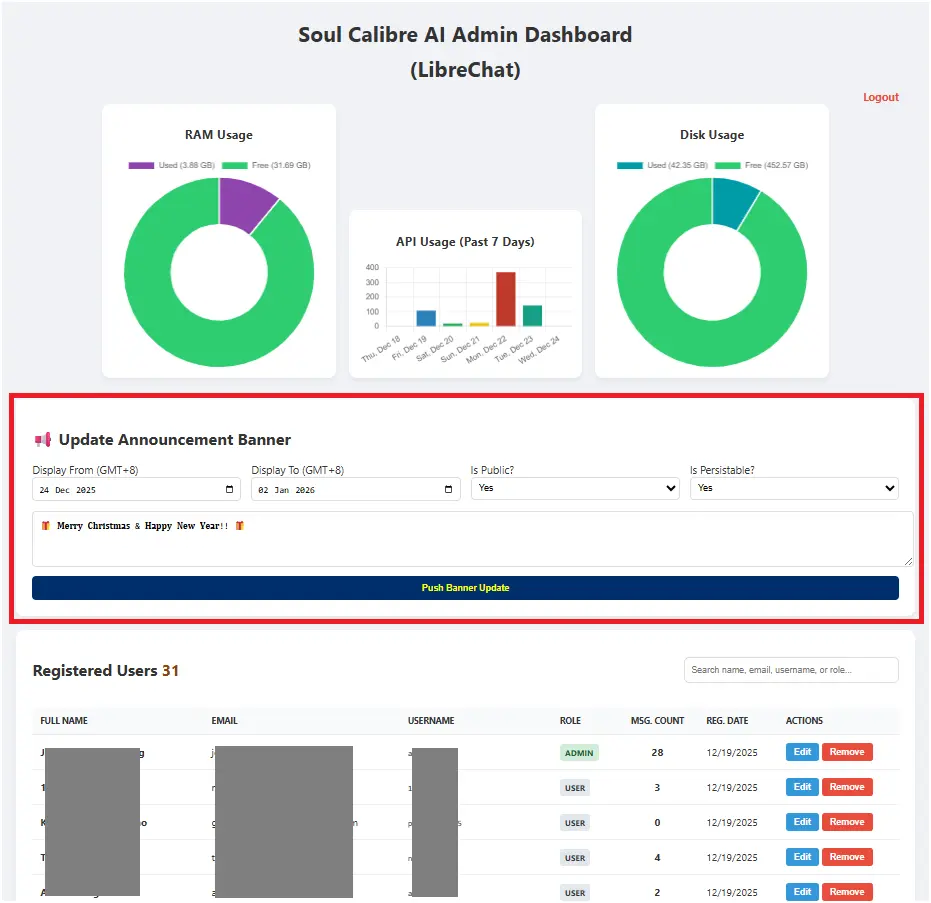Click the blue Fri, Dec 19 API usage bar
The height and width of the screenshot is (903, 931).
[426, 318]
